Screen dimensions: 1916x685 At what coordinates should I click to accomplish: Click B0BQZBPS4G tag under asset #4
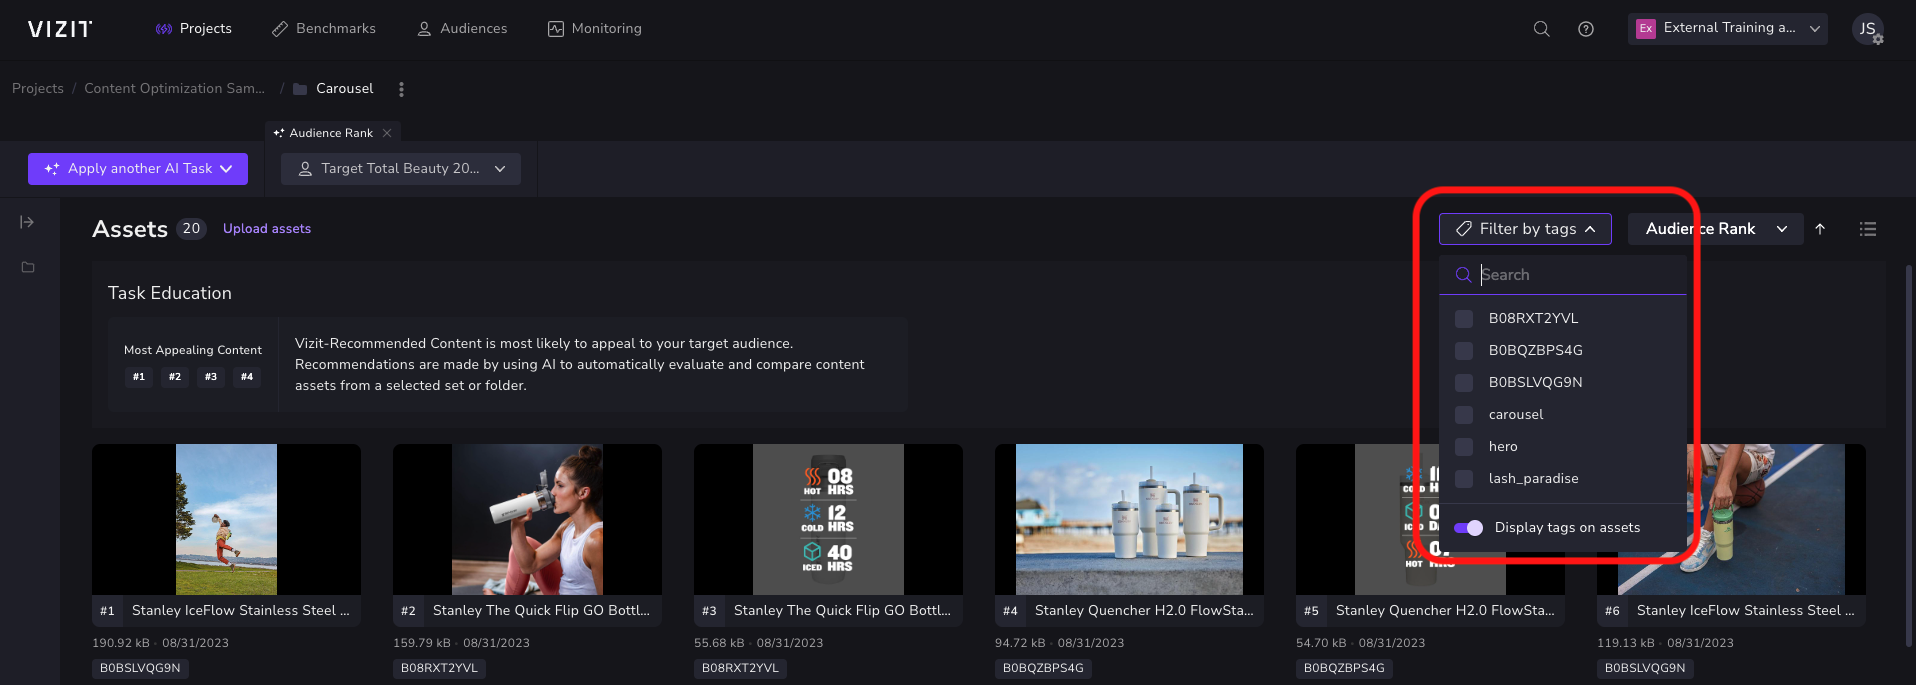coord(1043,668)
